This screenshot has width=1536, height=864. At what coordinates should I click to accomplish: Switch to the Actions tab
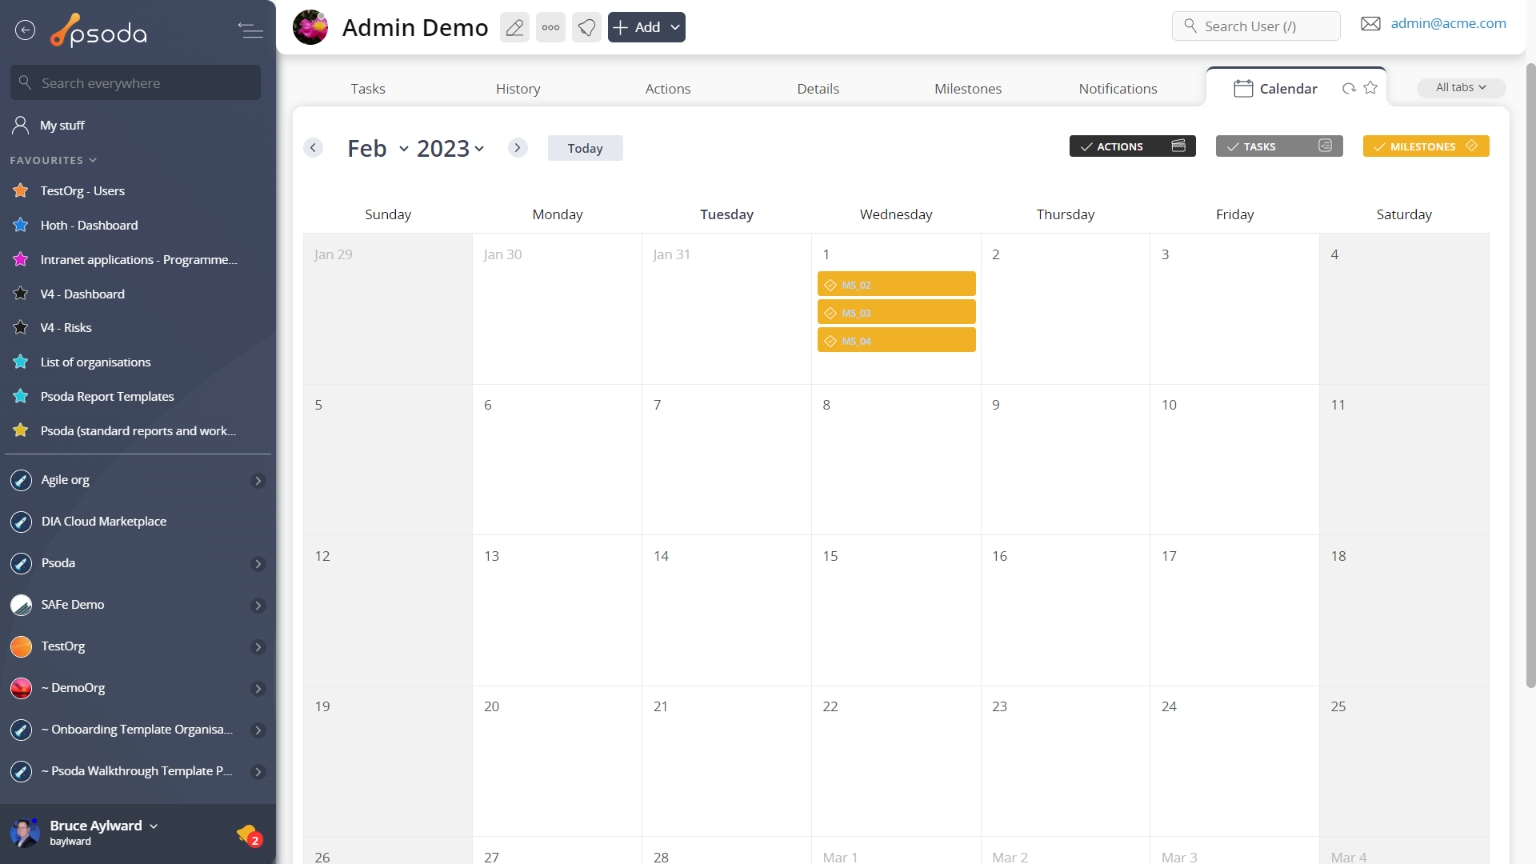668,89
